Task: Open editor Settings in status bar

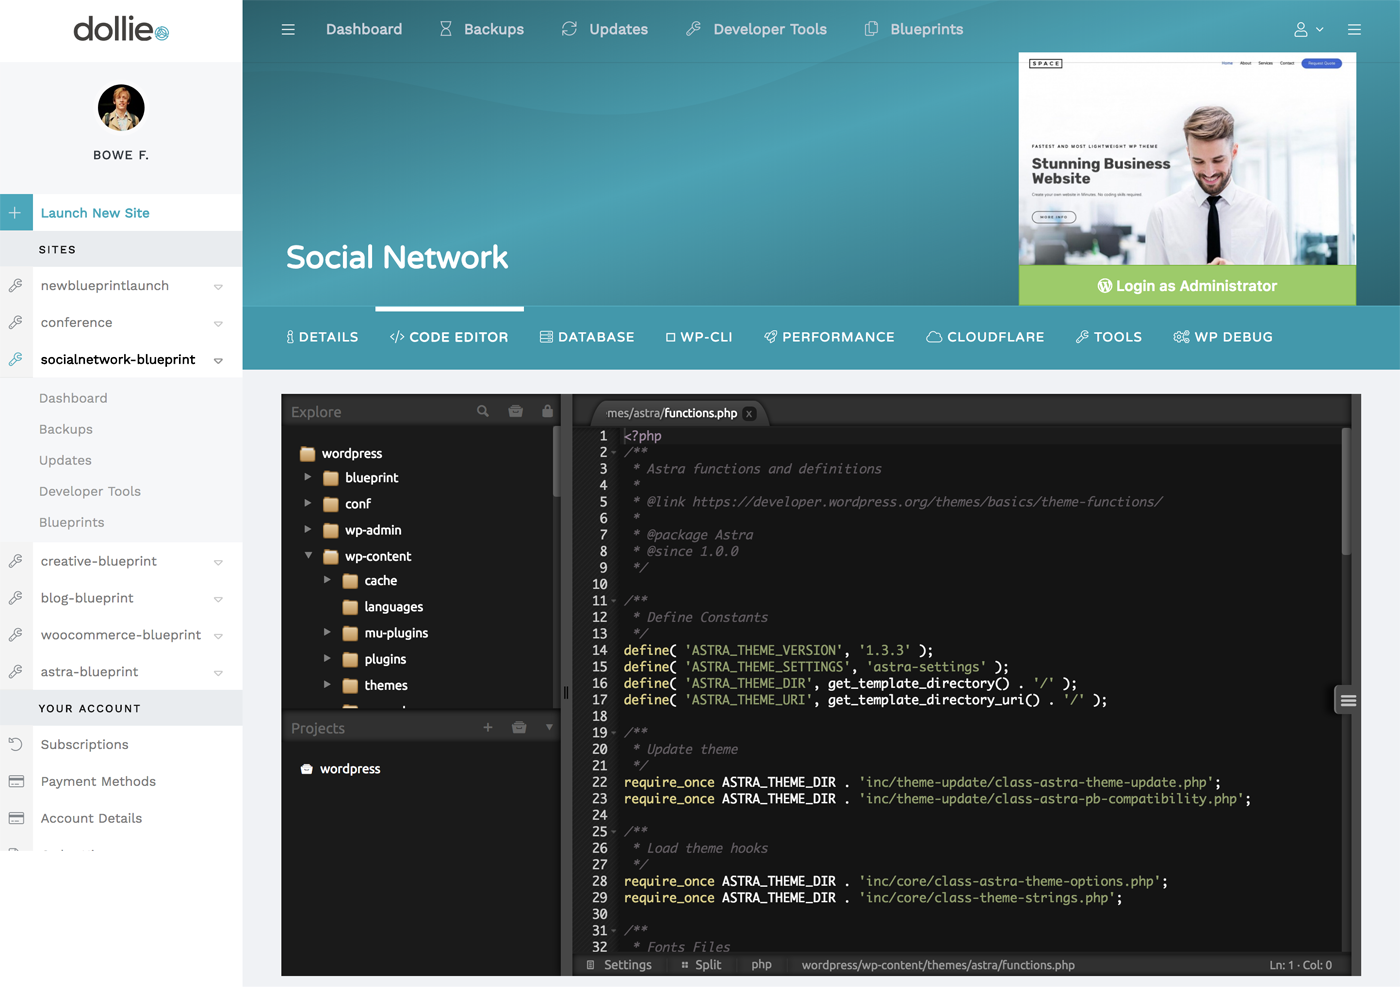Action: (x=620, y=965)
